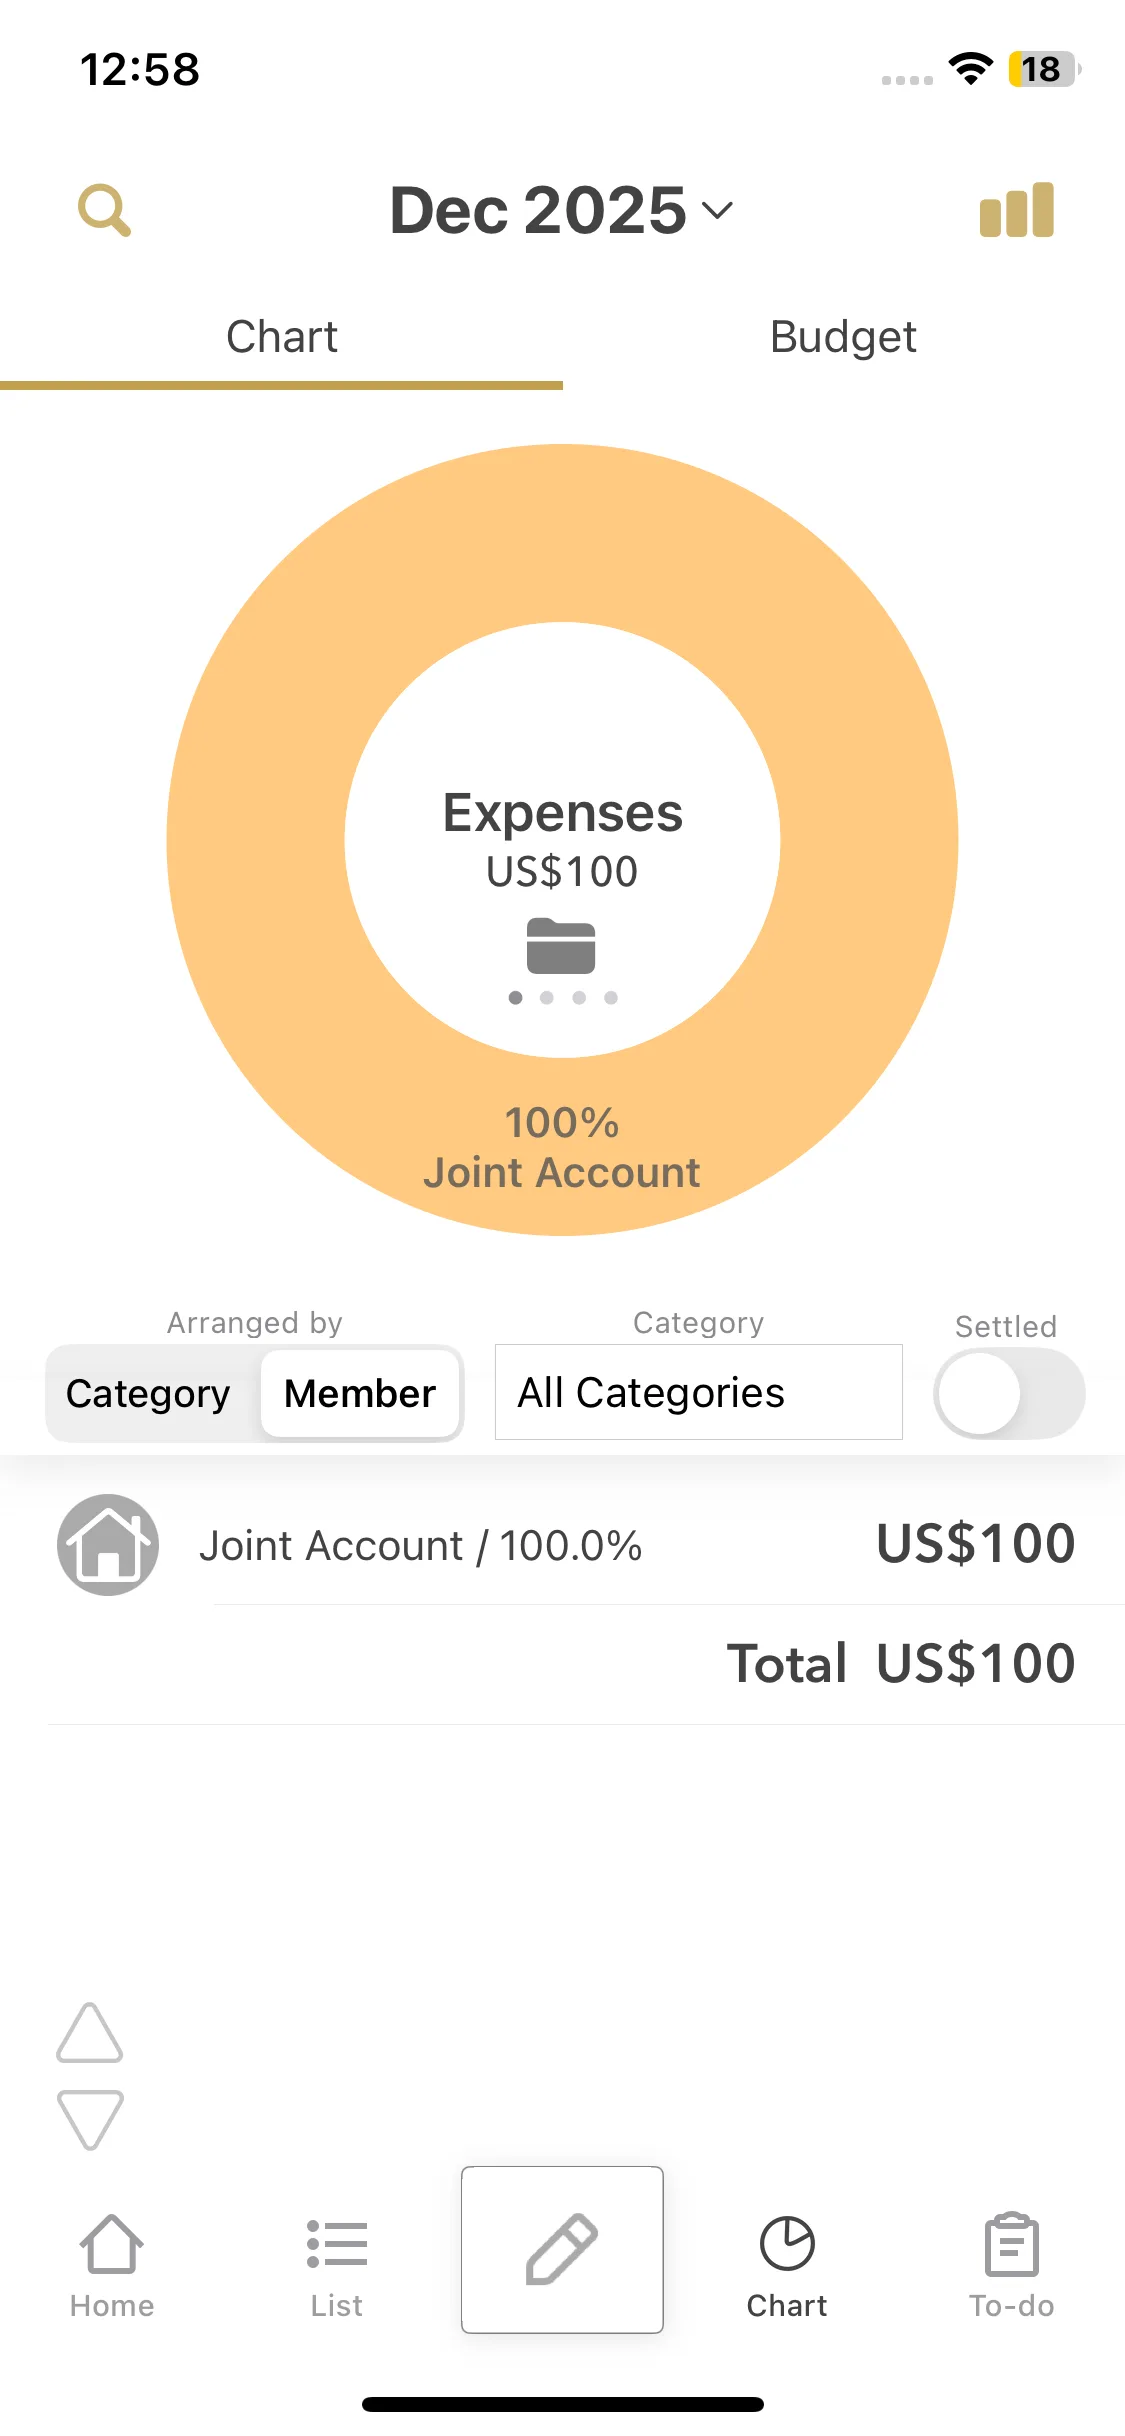1125x2436 pixels.
Task: Tap the folder icon inside the donut
Action: click(x=561, y=945)
